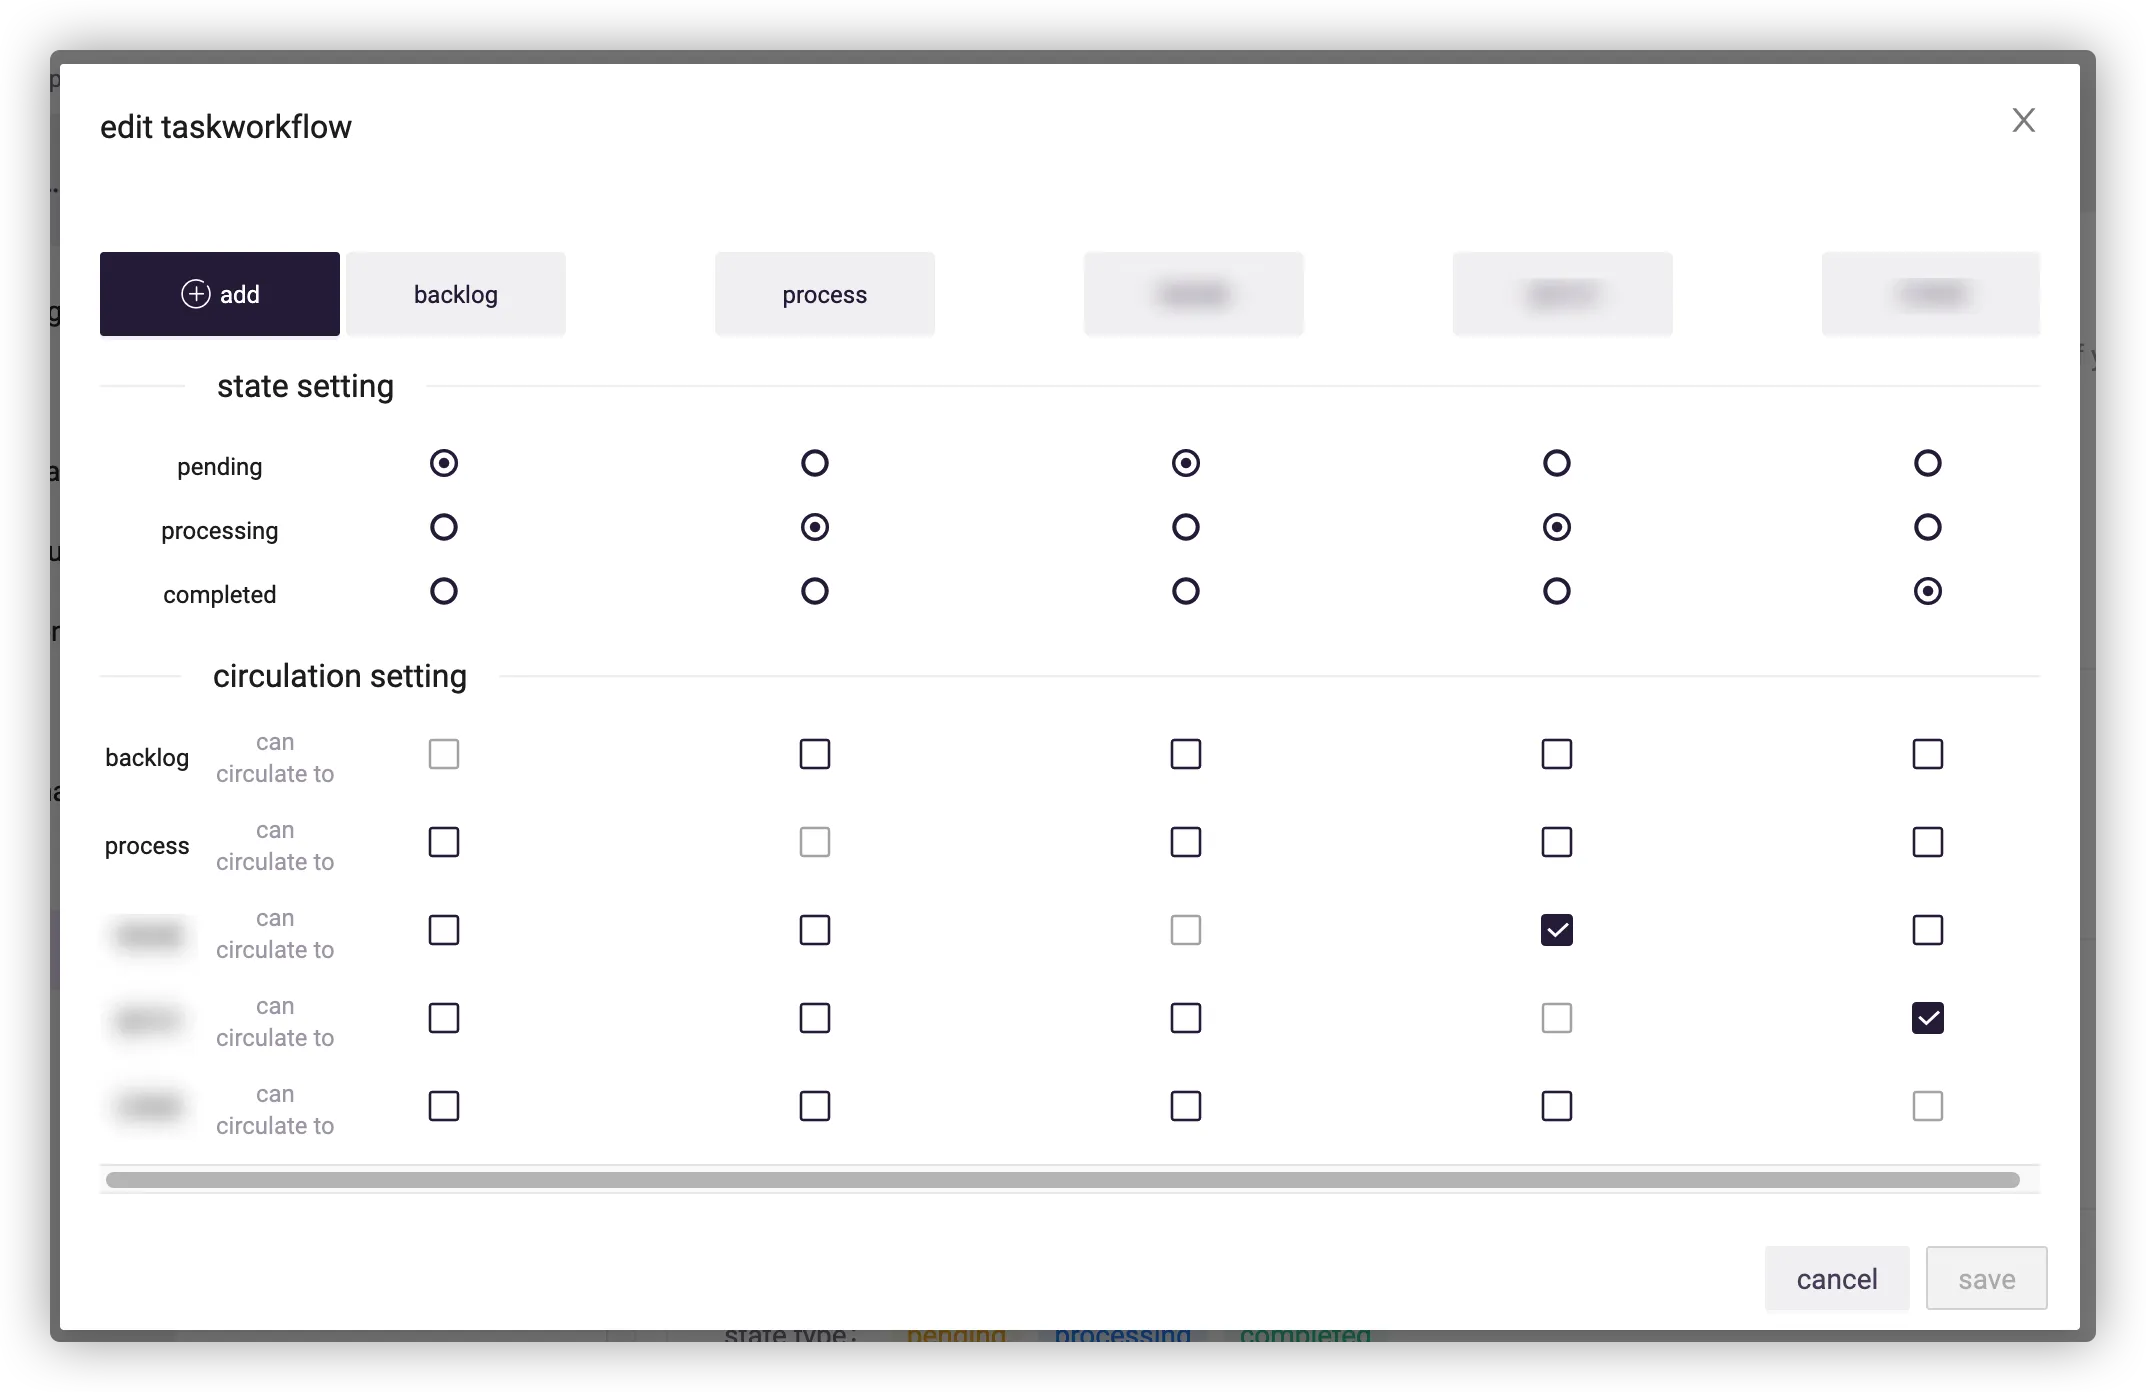Viewport: 2146px width, 1392px height.
Task: Set process column to pending state
Action: [x=815, y=463]
